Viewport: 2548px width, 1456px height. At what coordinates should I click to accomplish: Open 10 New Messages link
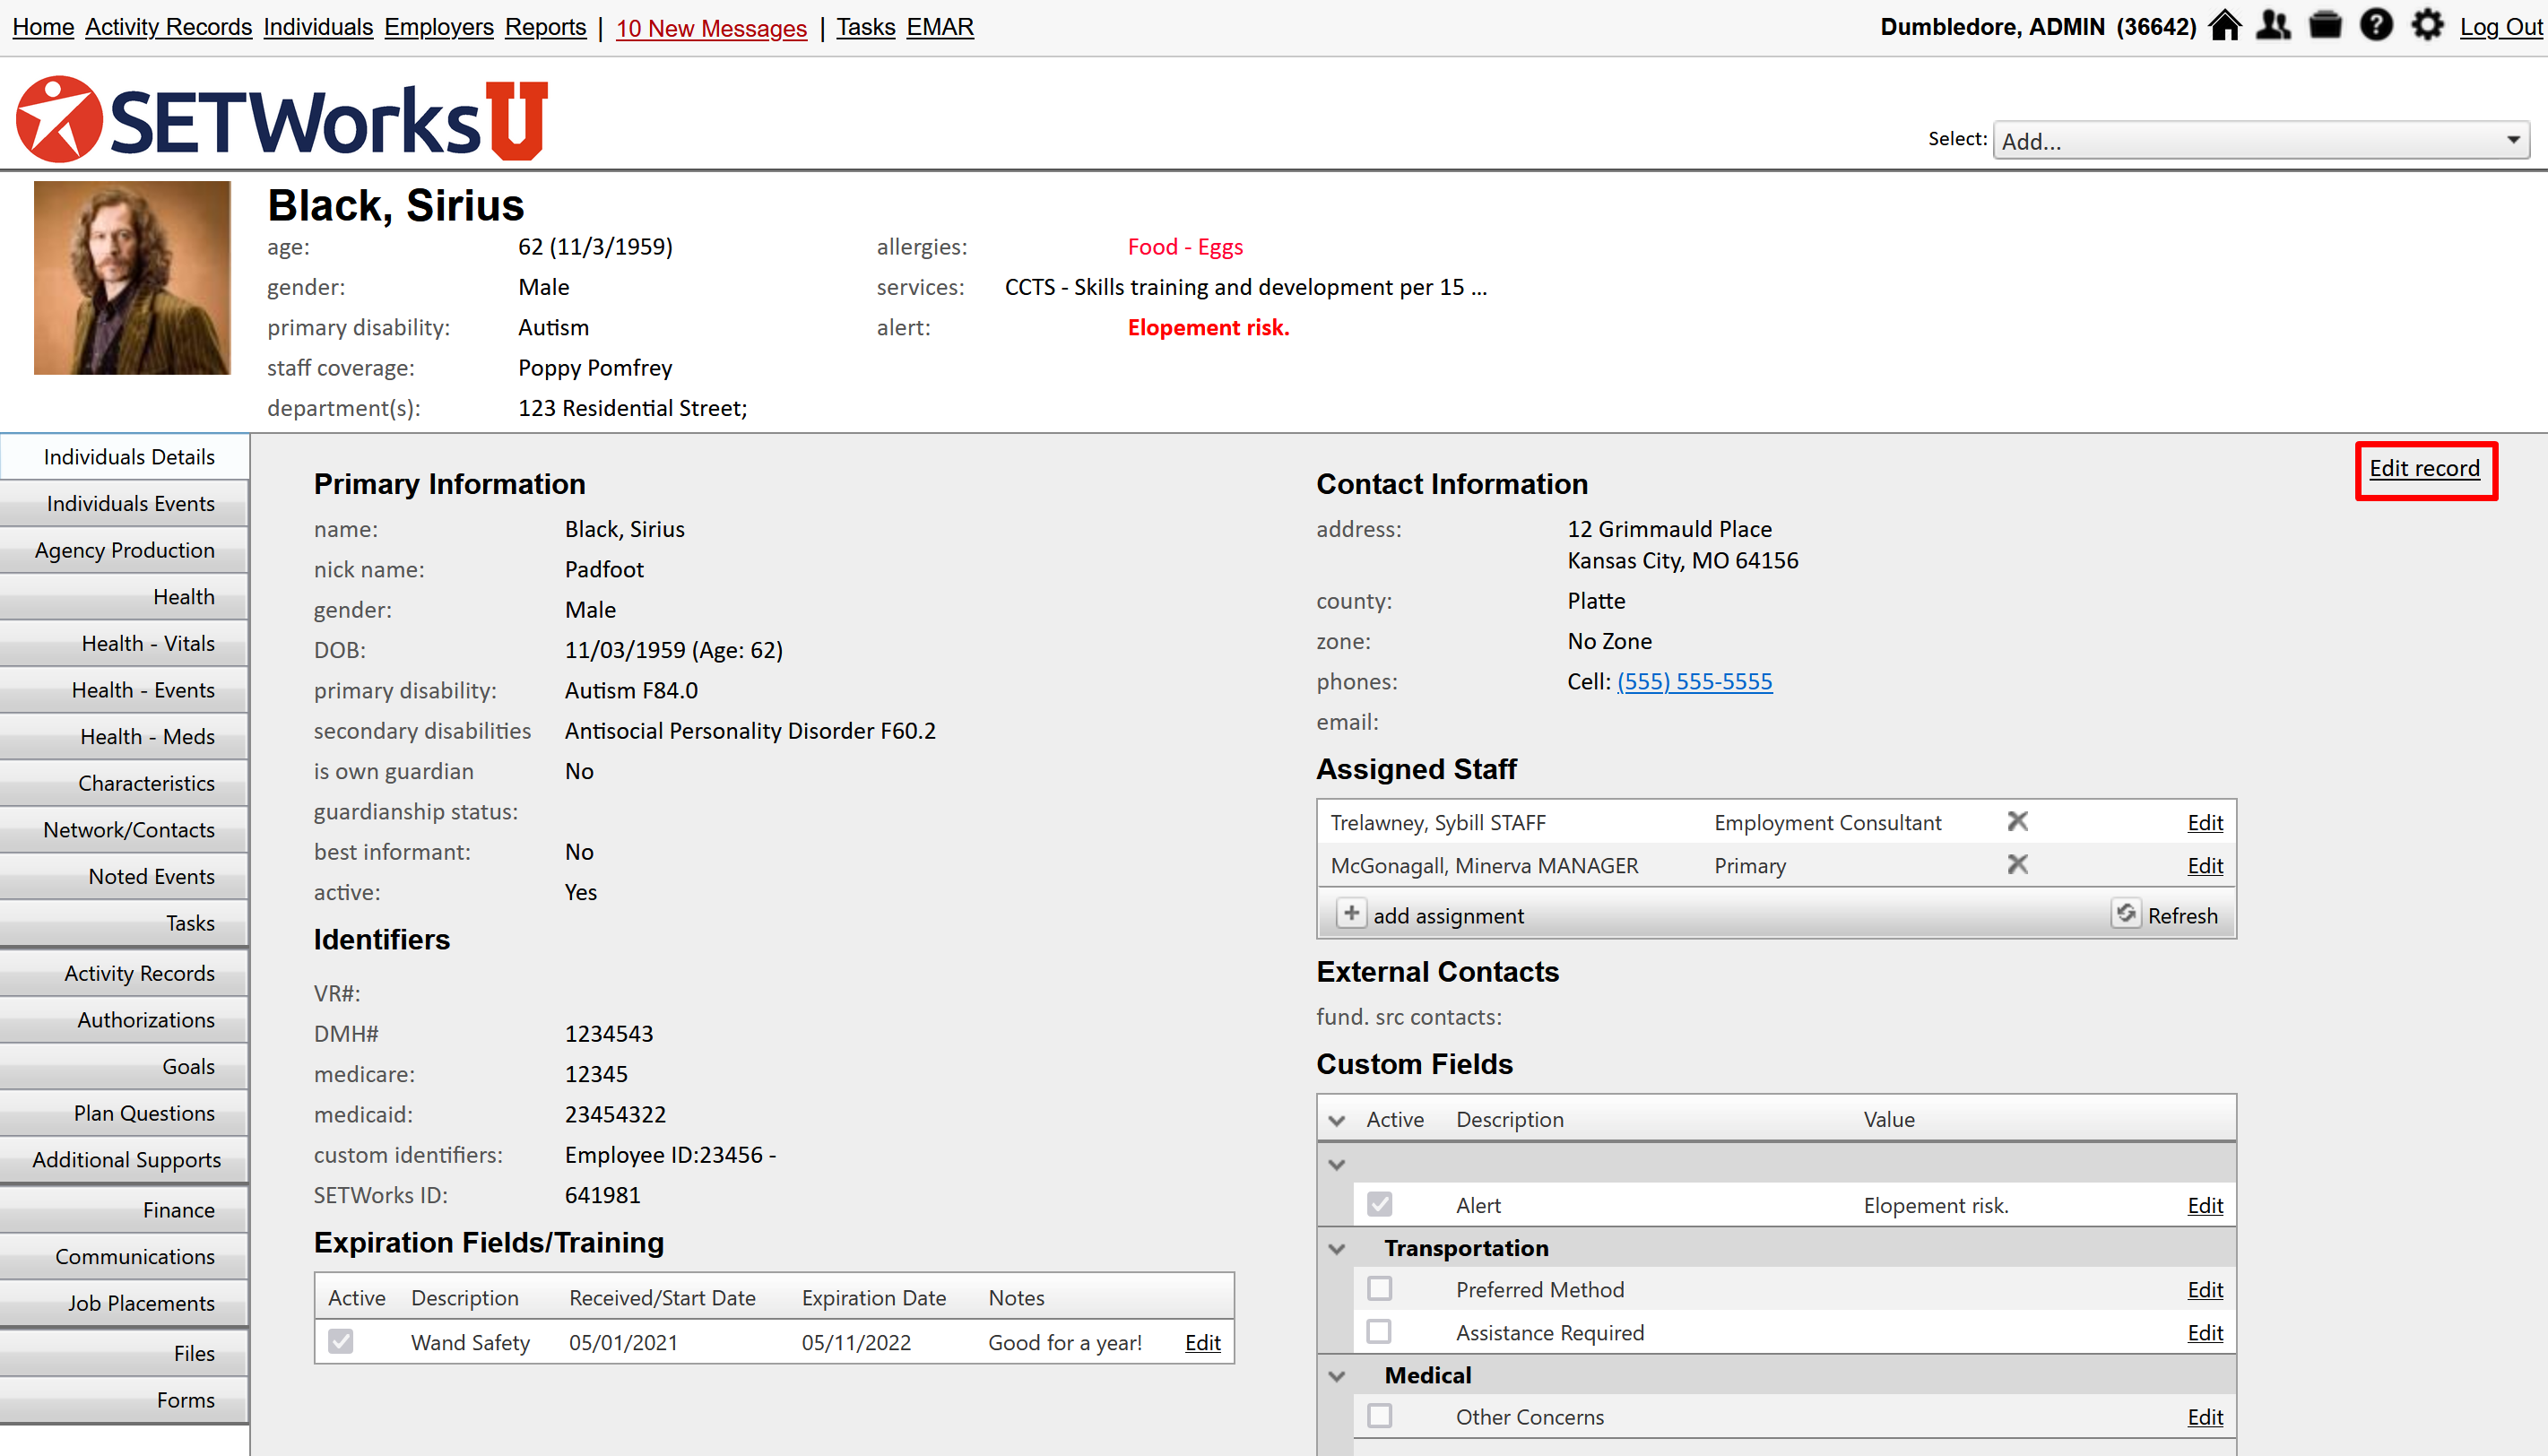point(711,28)
